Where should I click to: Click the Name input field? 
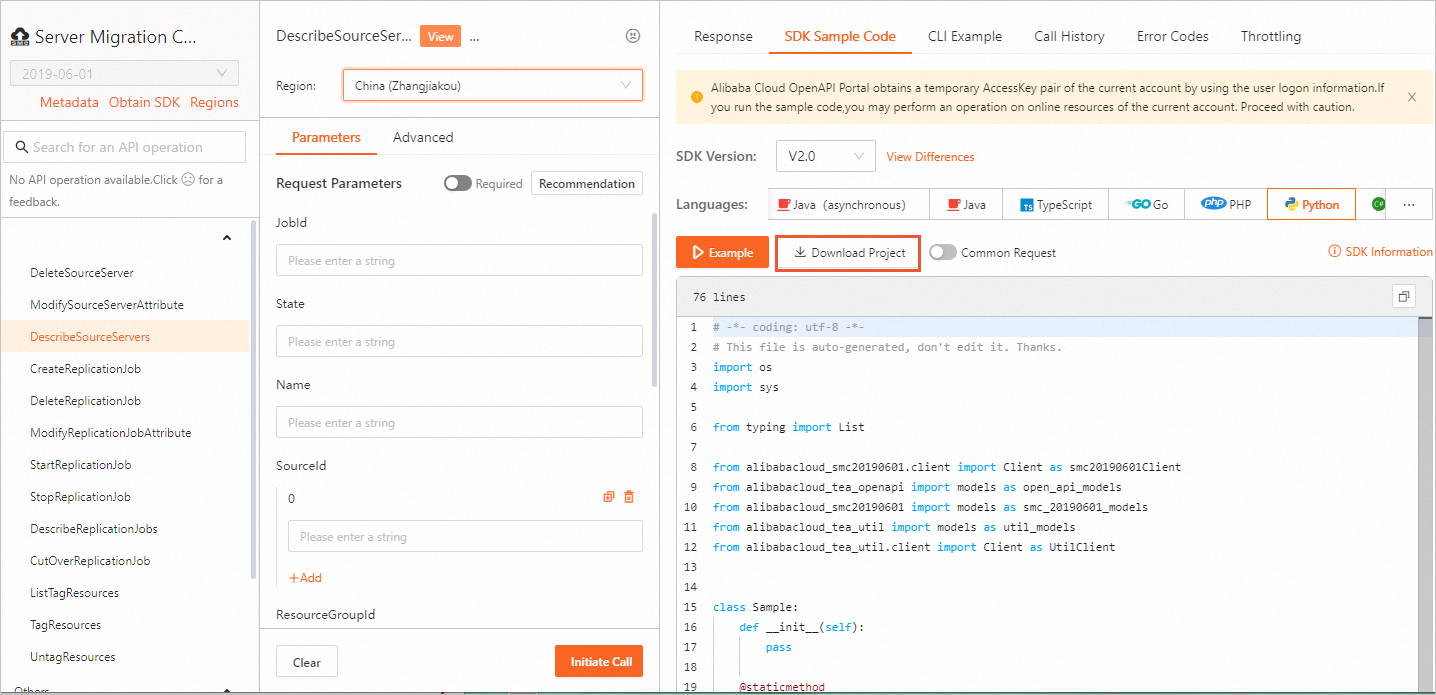pos(459,422)
